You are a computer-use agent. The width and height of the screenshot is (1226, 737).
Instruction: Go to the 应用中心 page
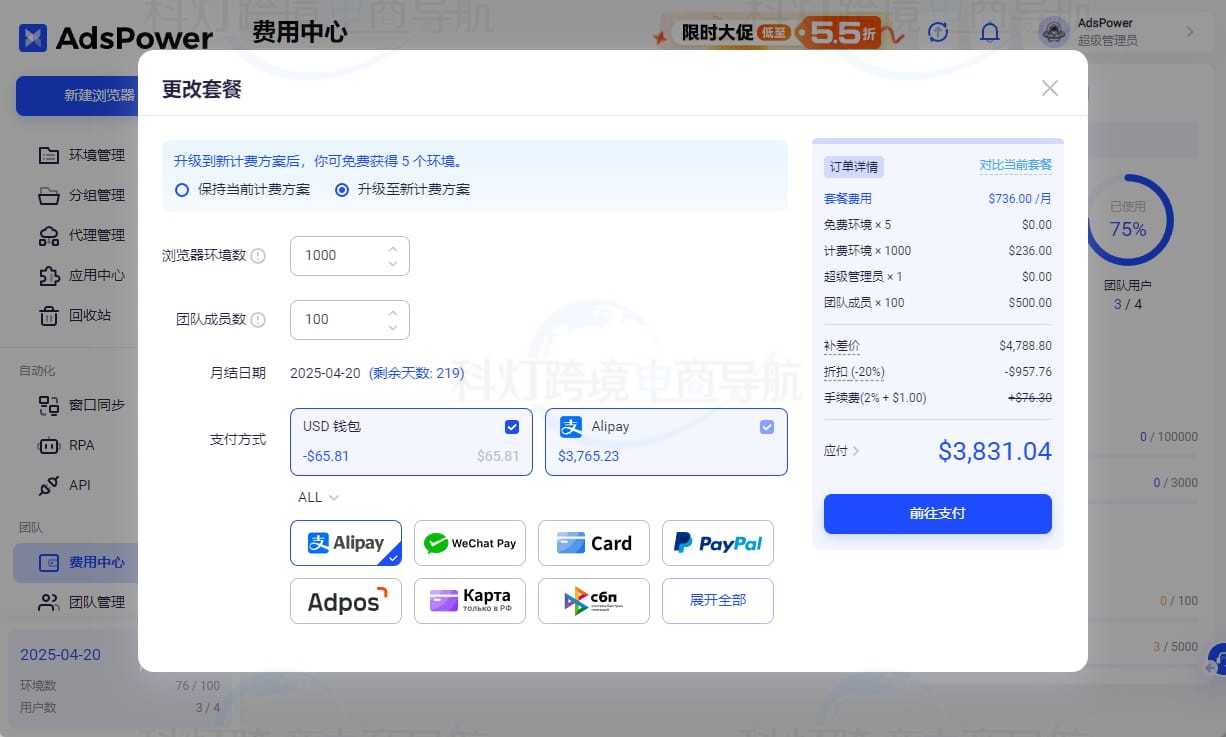tap(92, 275)
